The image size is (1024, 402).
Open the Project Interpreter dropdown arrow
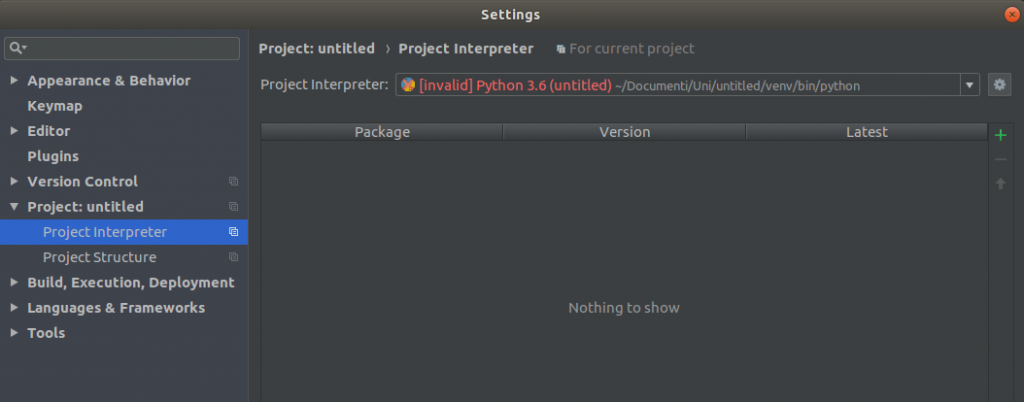pyautogui.click(x=969, y=85)
